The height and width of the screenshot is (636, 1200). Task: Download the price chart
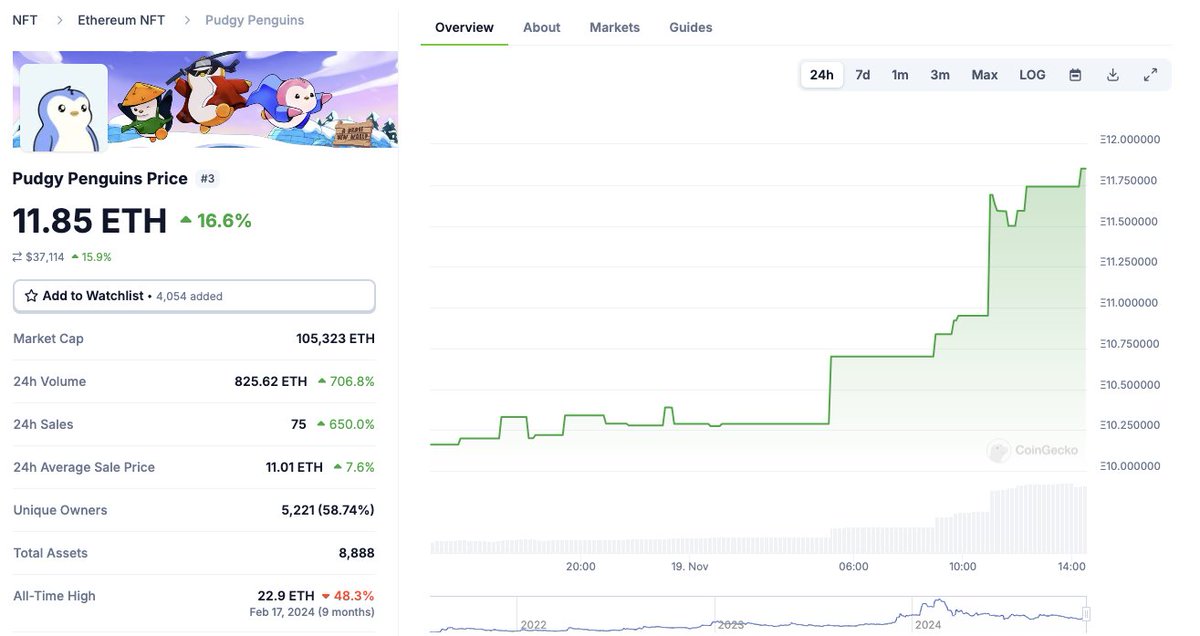(x=1112, y=74)
